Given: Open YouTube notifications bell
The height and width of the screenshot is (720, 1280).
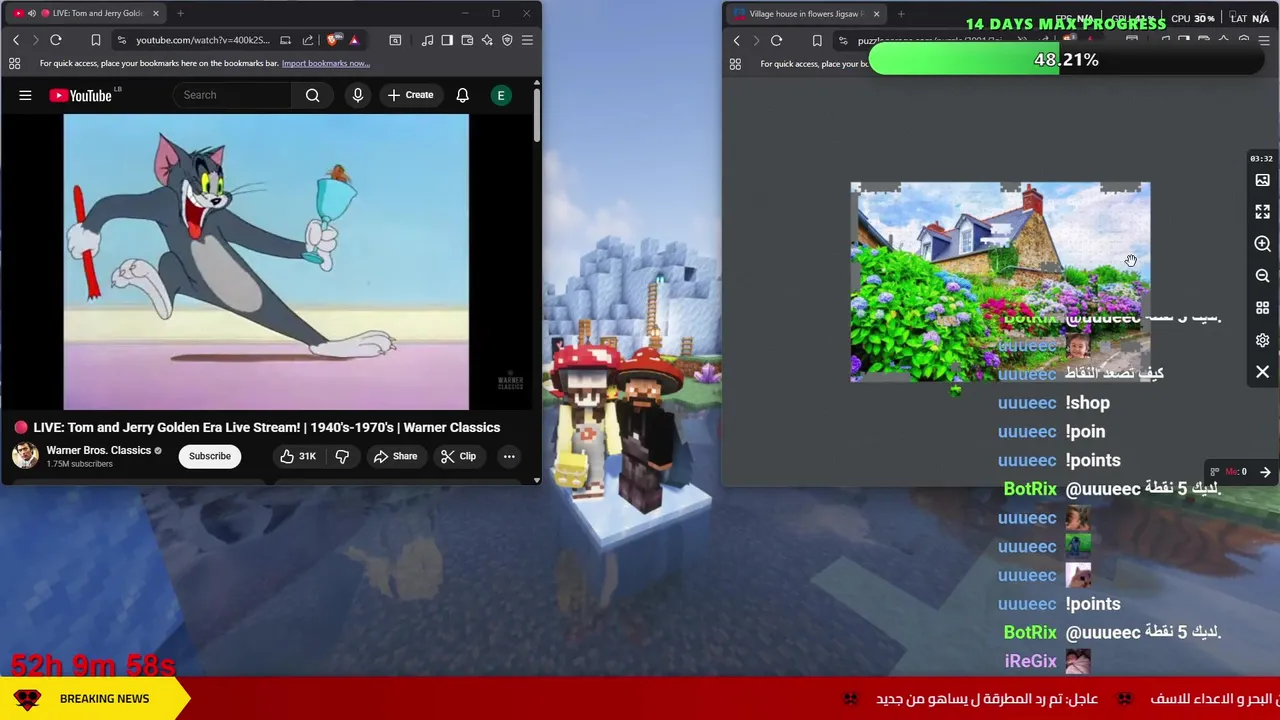Looking at the screenshot, I should point(462,95).
